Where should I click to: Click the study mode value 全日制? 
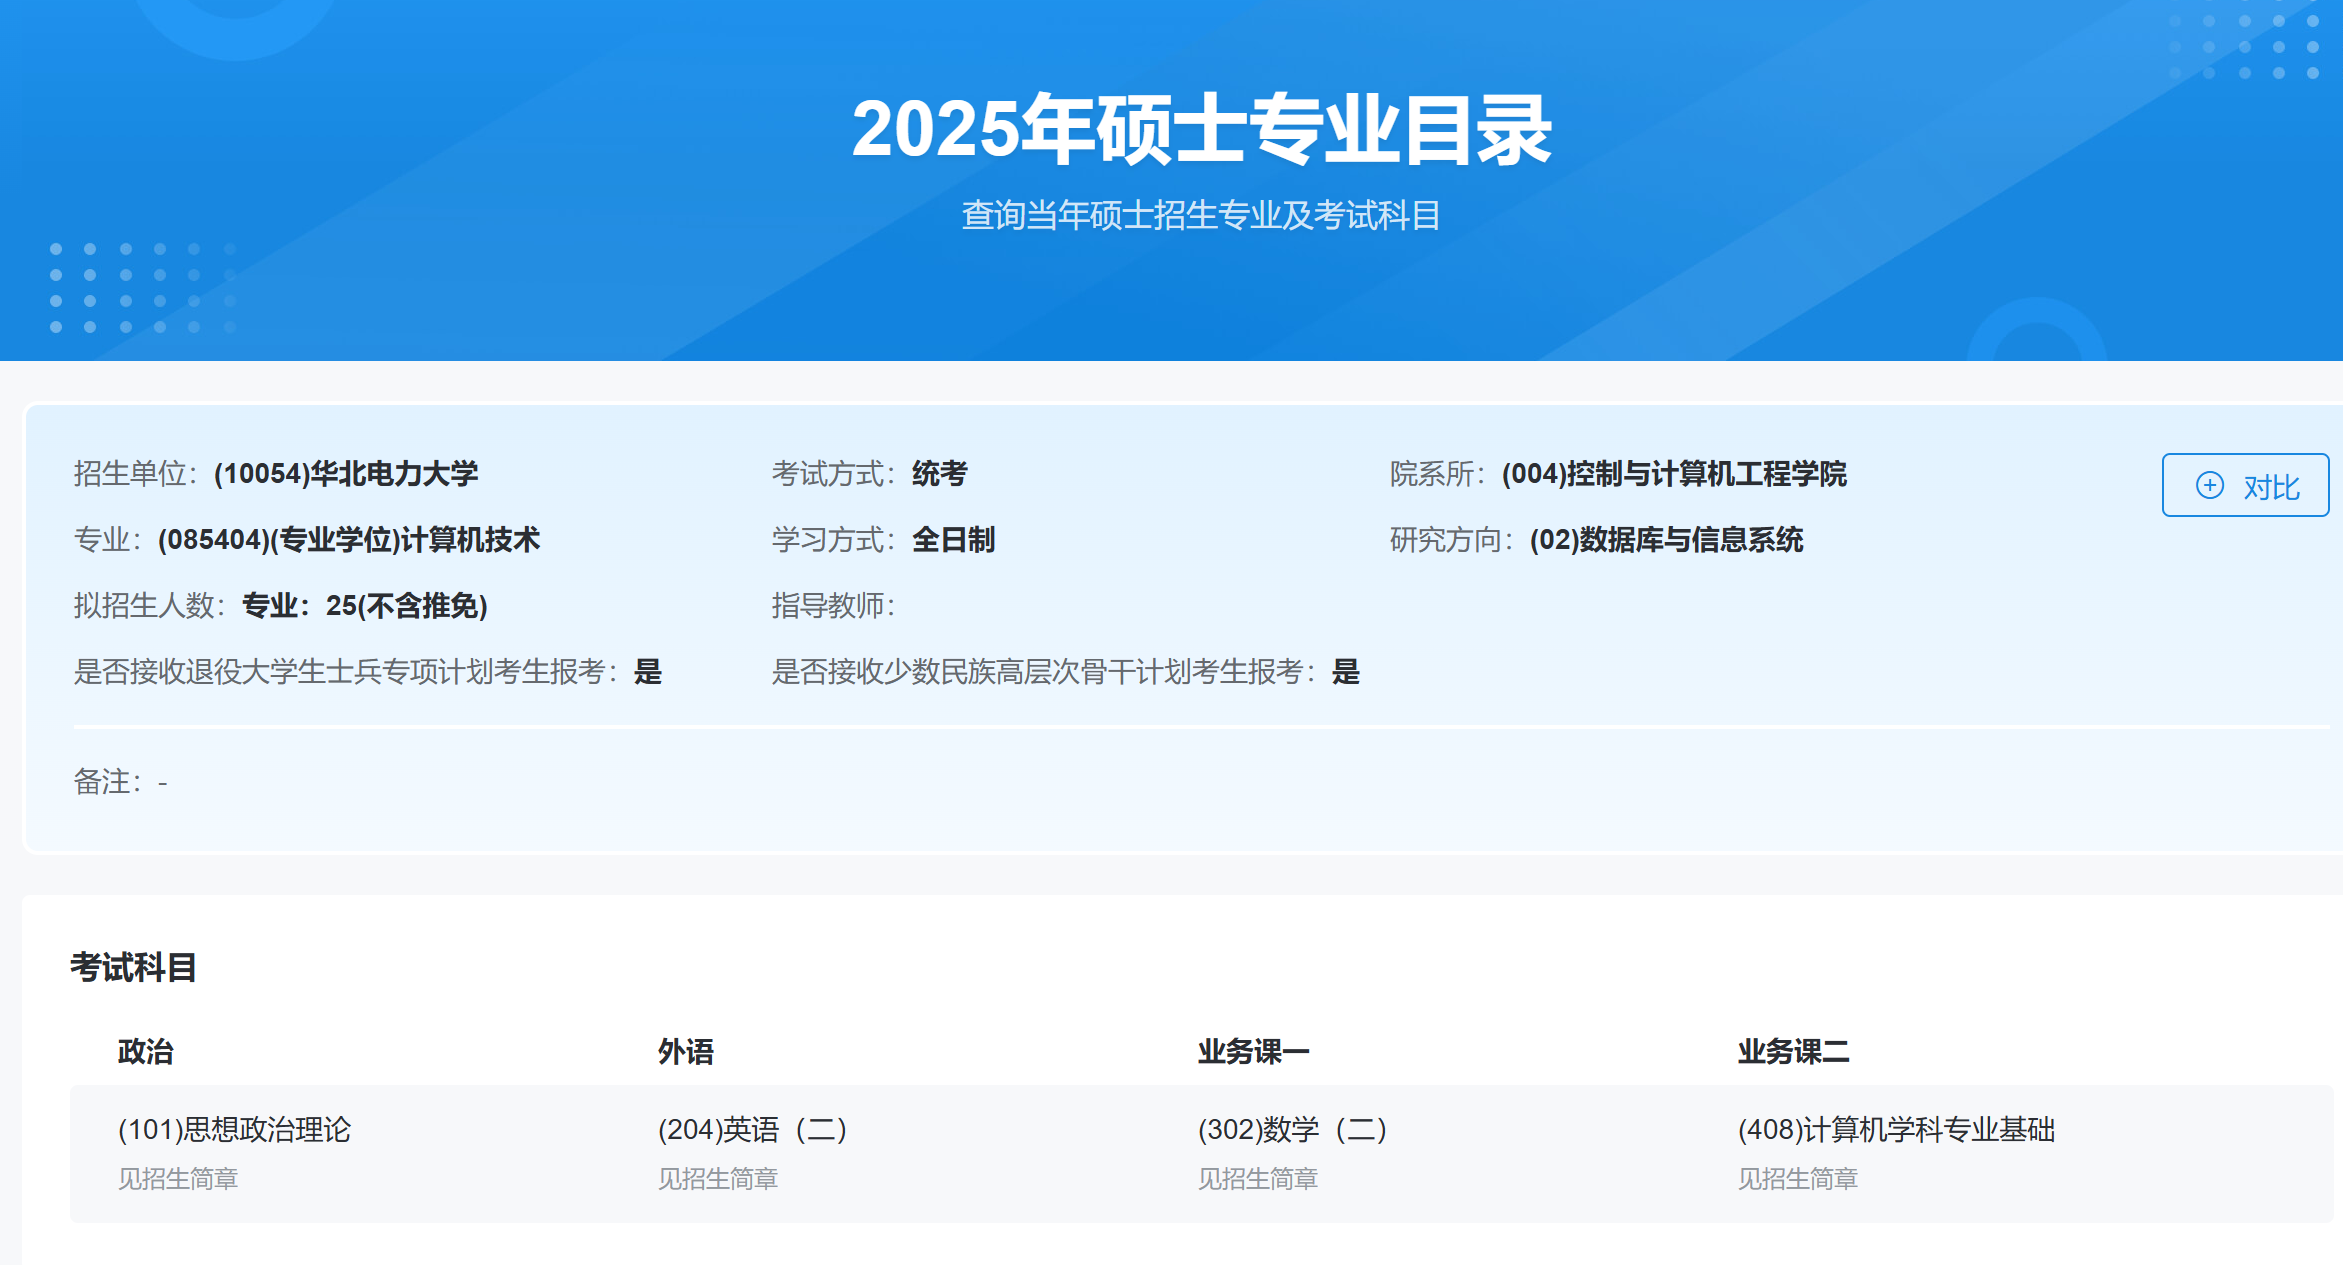(x=953, y=539)
